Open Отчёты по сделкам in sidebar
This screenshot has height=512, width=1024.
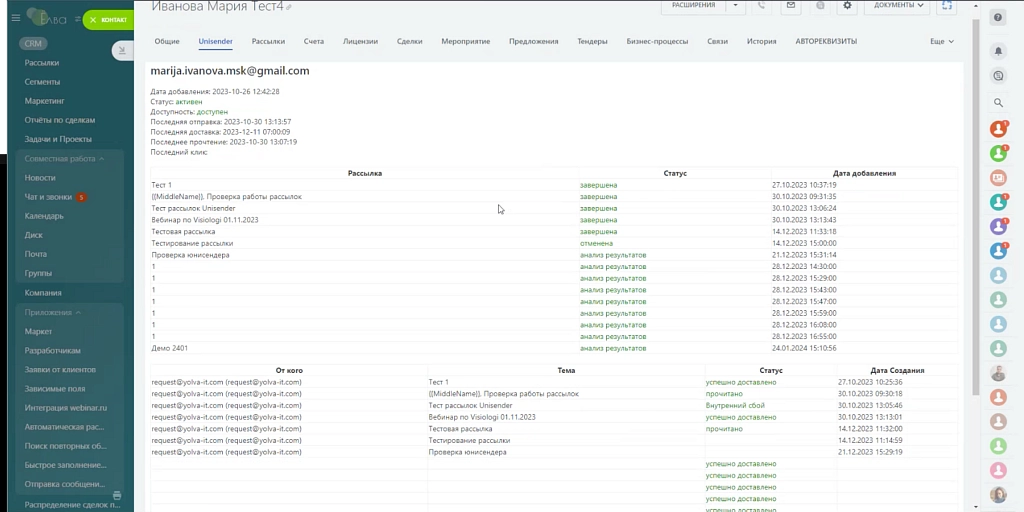(x=60, y=120)
